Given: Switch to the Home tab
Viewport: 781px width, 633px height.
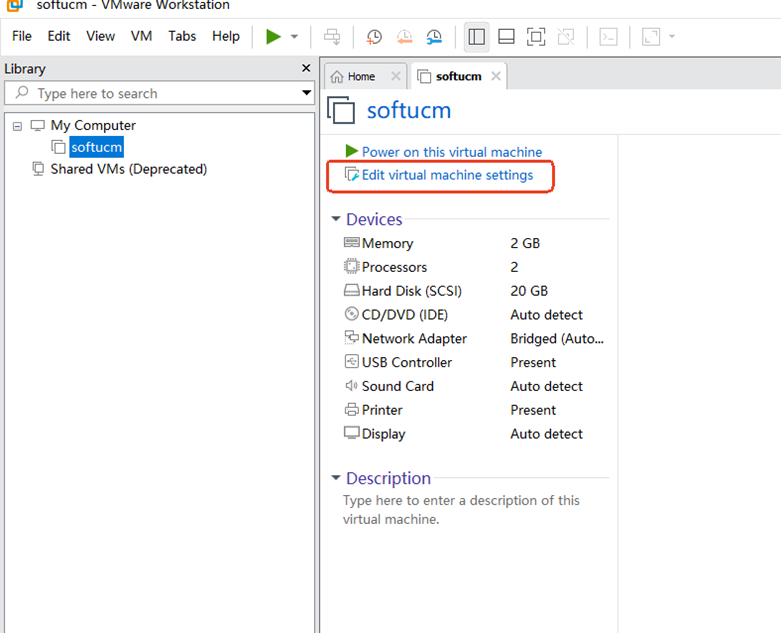Looking at the screenshot, I should 361,77.
